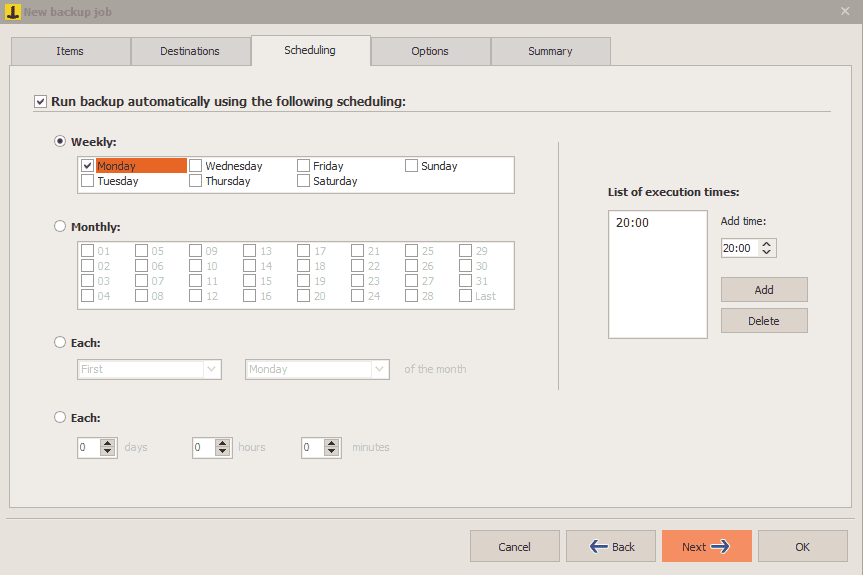Check day 28 of the month

(411, 296)
